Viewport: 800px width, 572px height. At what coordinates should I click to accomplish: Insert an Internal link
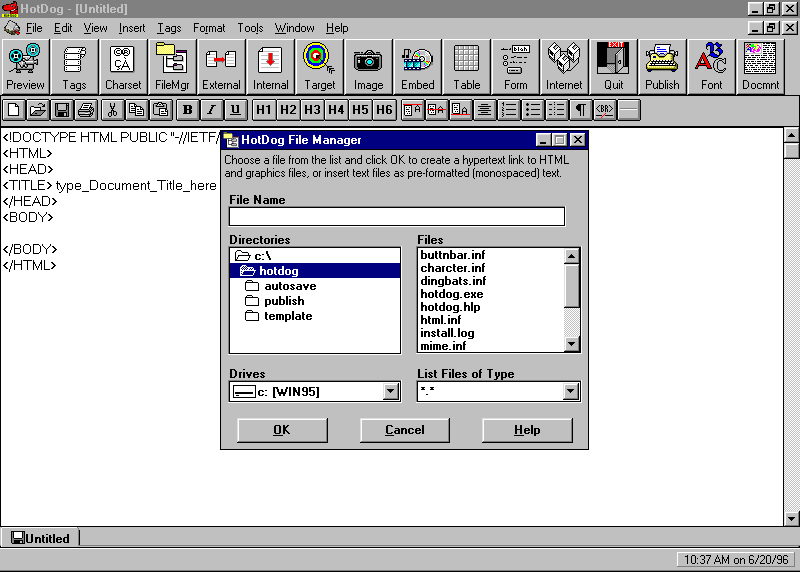pyautogui.click(x=270, y=67)
